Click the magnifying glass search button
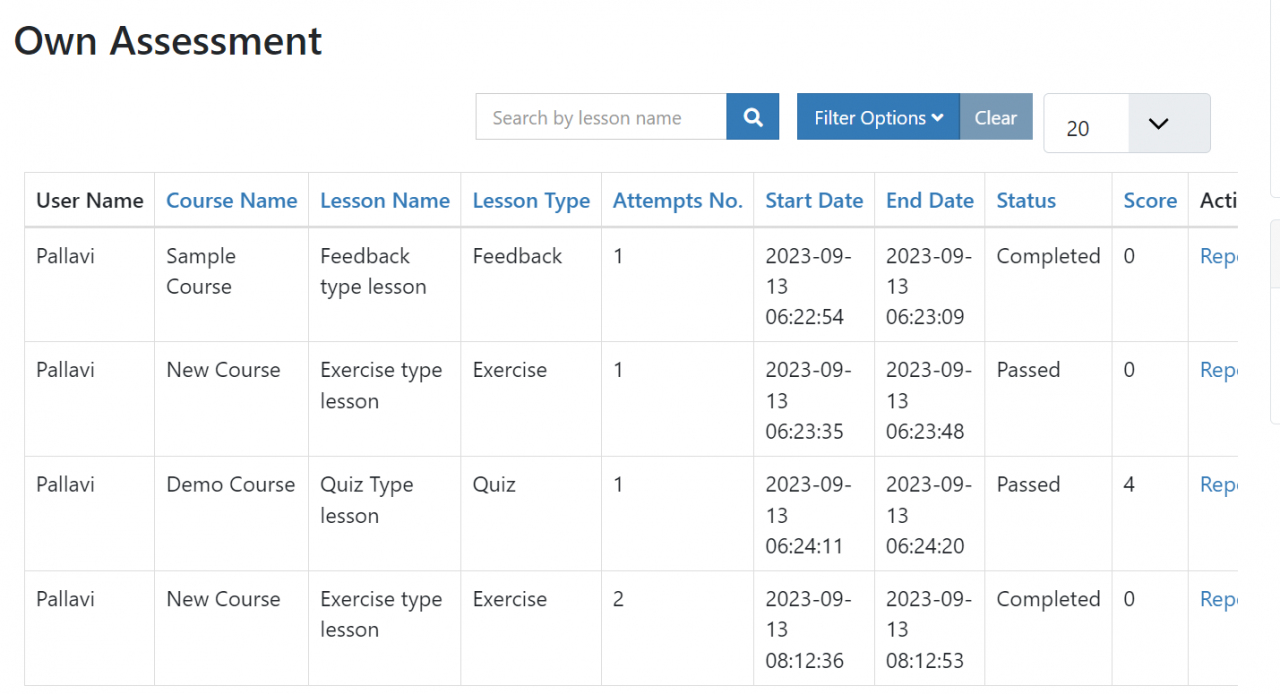 752,117
